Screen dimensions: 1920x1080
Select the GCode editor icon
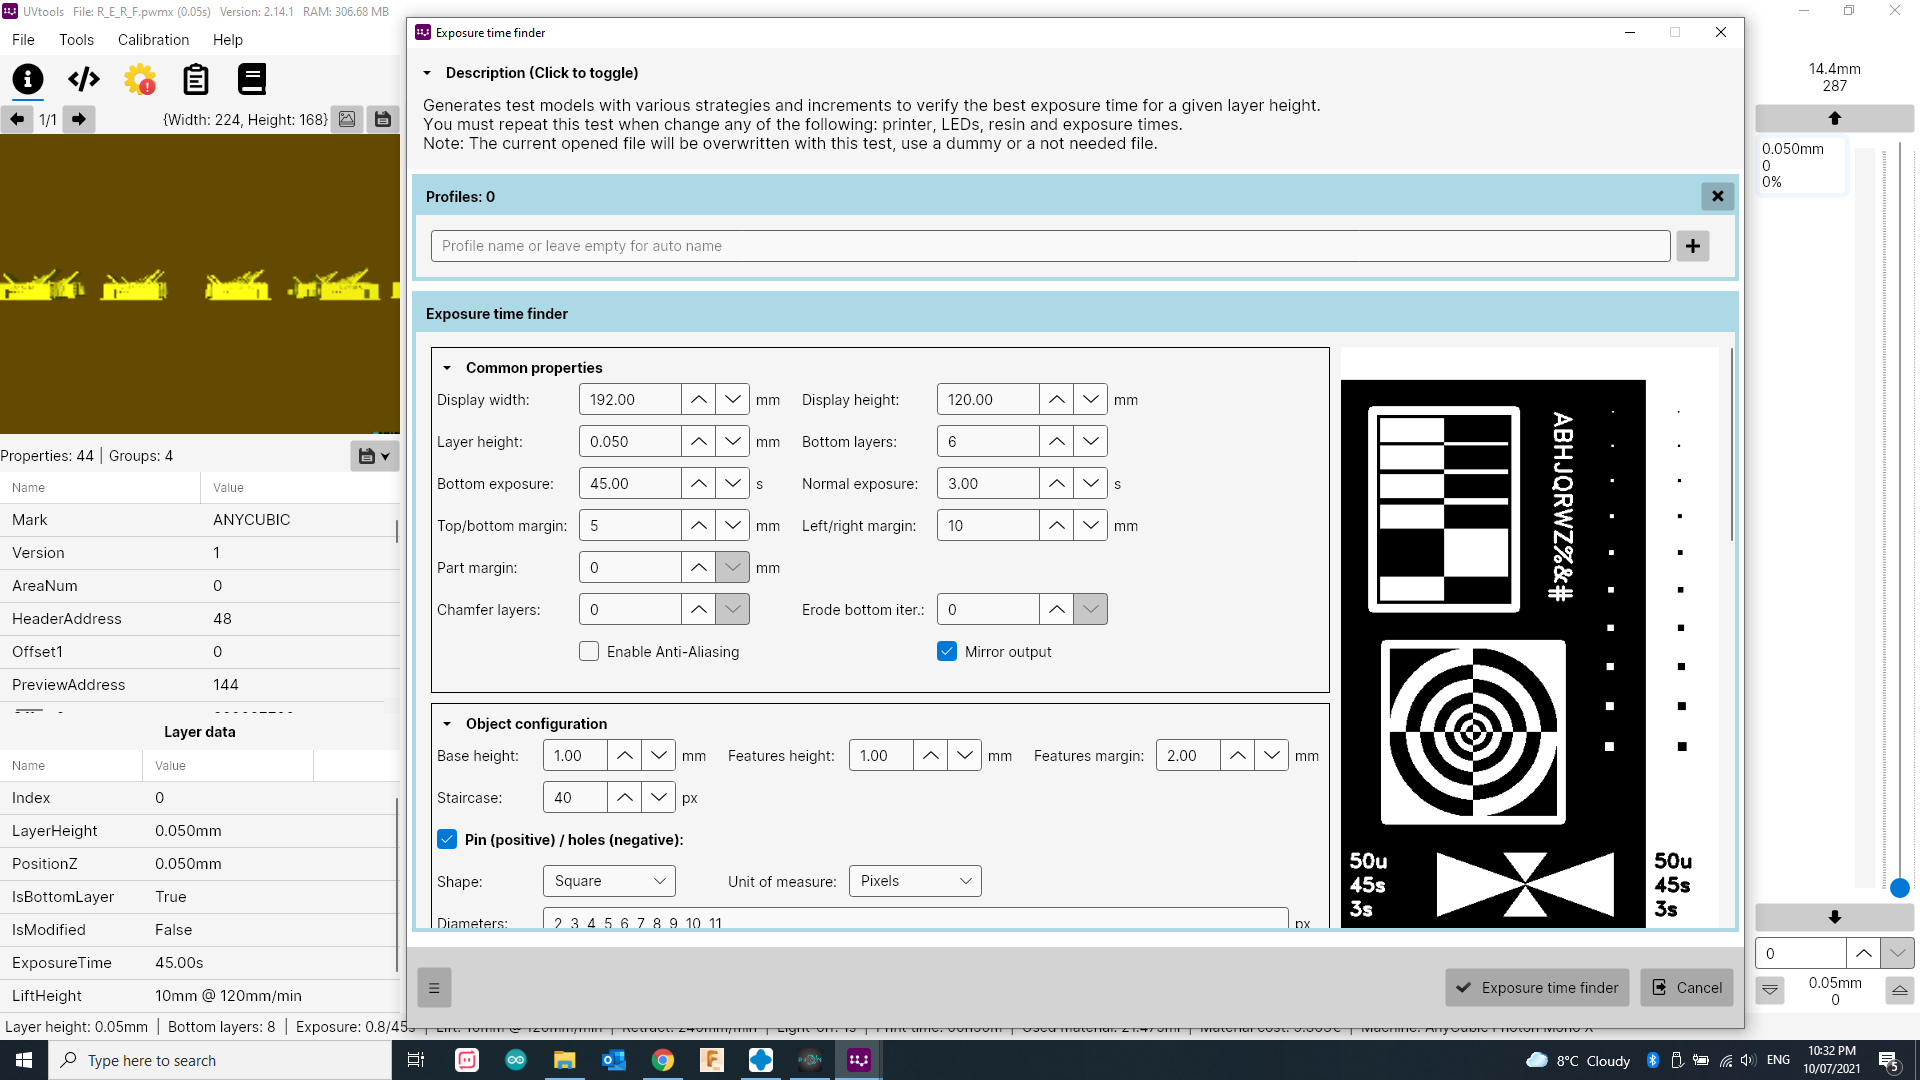pos(83,79)
